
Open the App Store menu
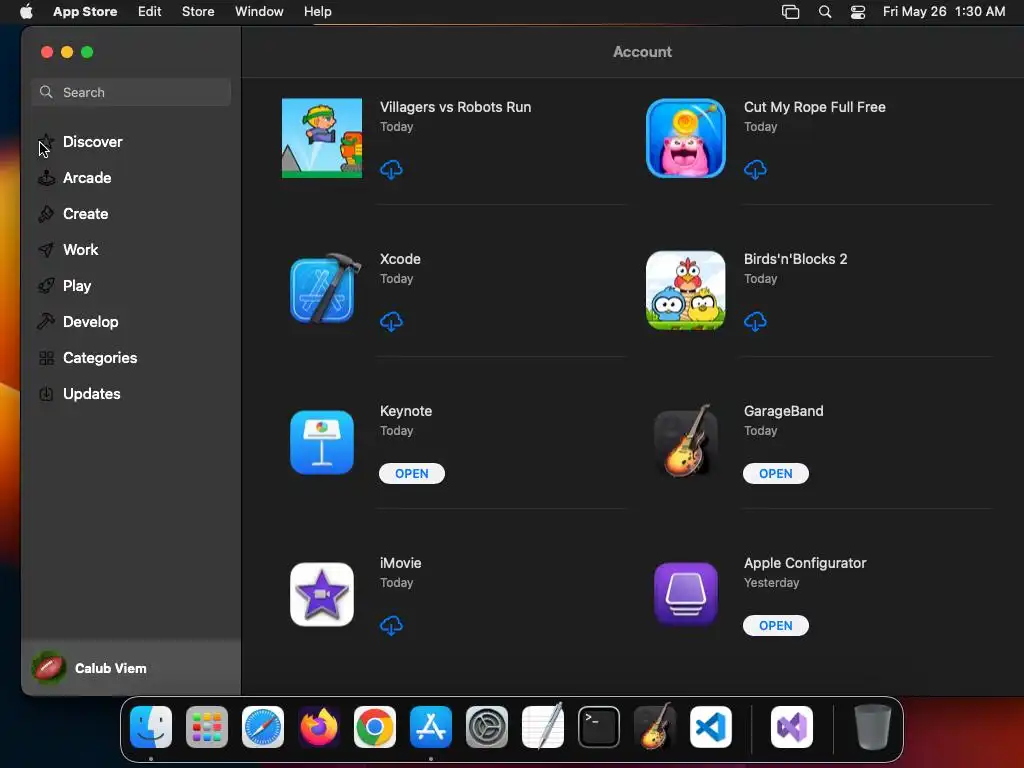pos(85,12)
